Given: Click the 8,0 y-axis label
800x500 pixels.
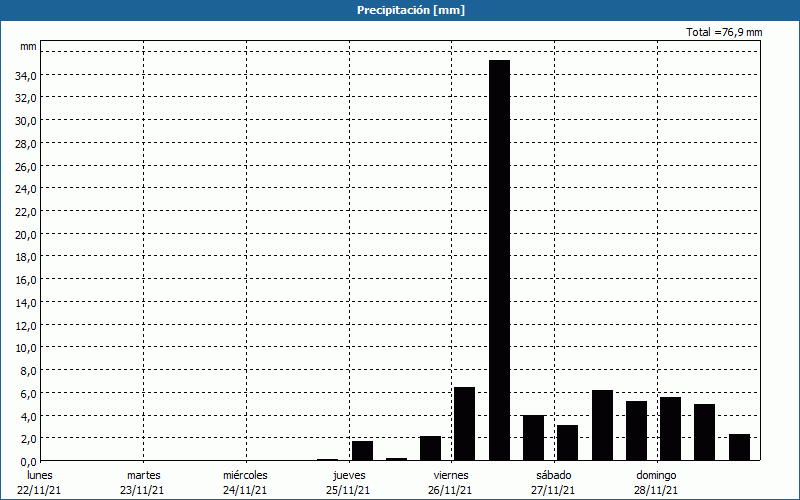Looking at the screenshot, I should point(28,370).
